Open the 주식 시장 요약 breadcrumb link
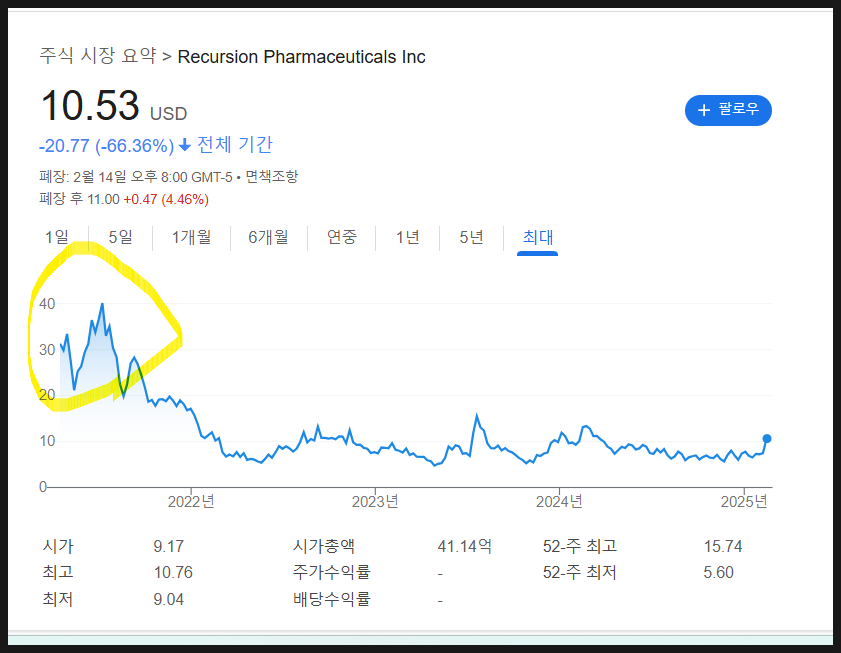Screen dimensions: 841x653 pos(98,56)
